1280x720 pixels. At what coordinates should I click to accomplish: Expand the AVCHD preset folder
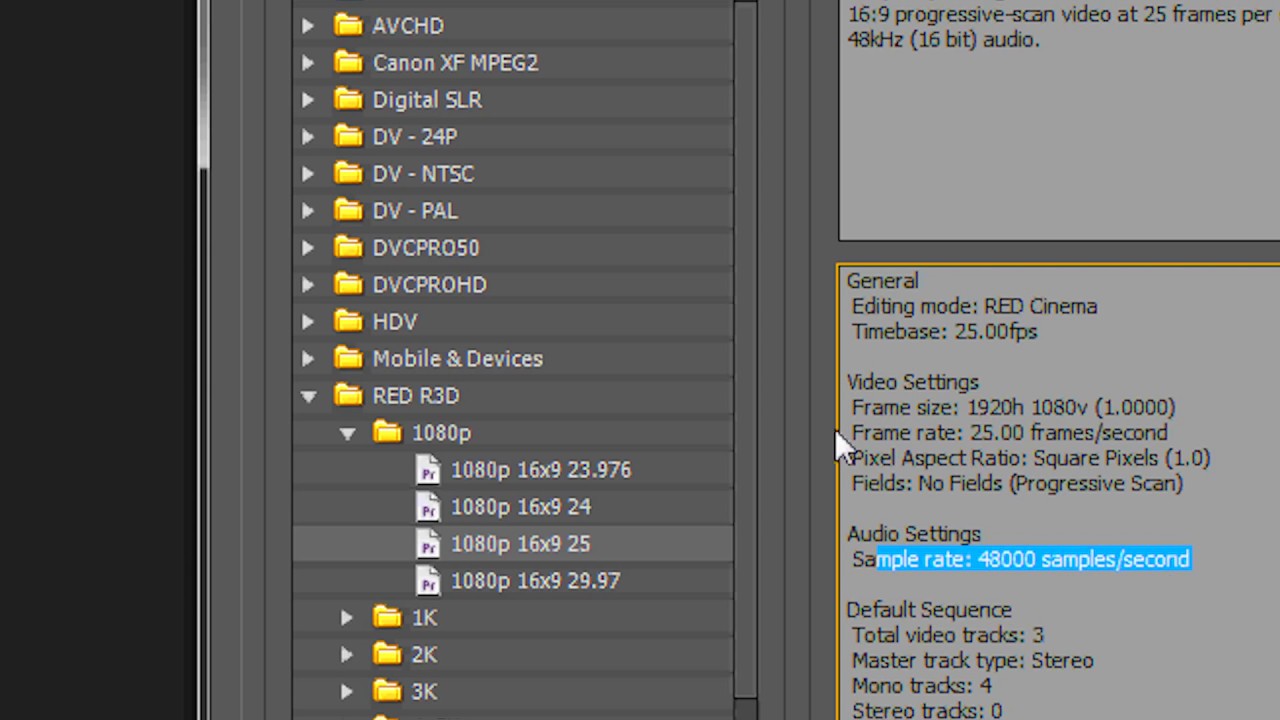click(308, 26)
